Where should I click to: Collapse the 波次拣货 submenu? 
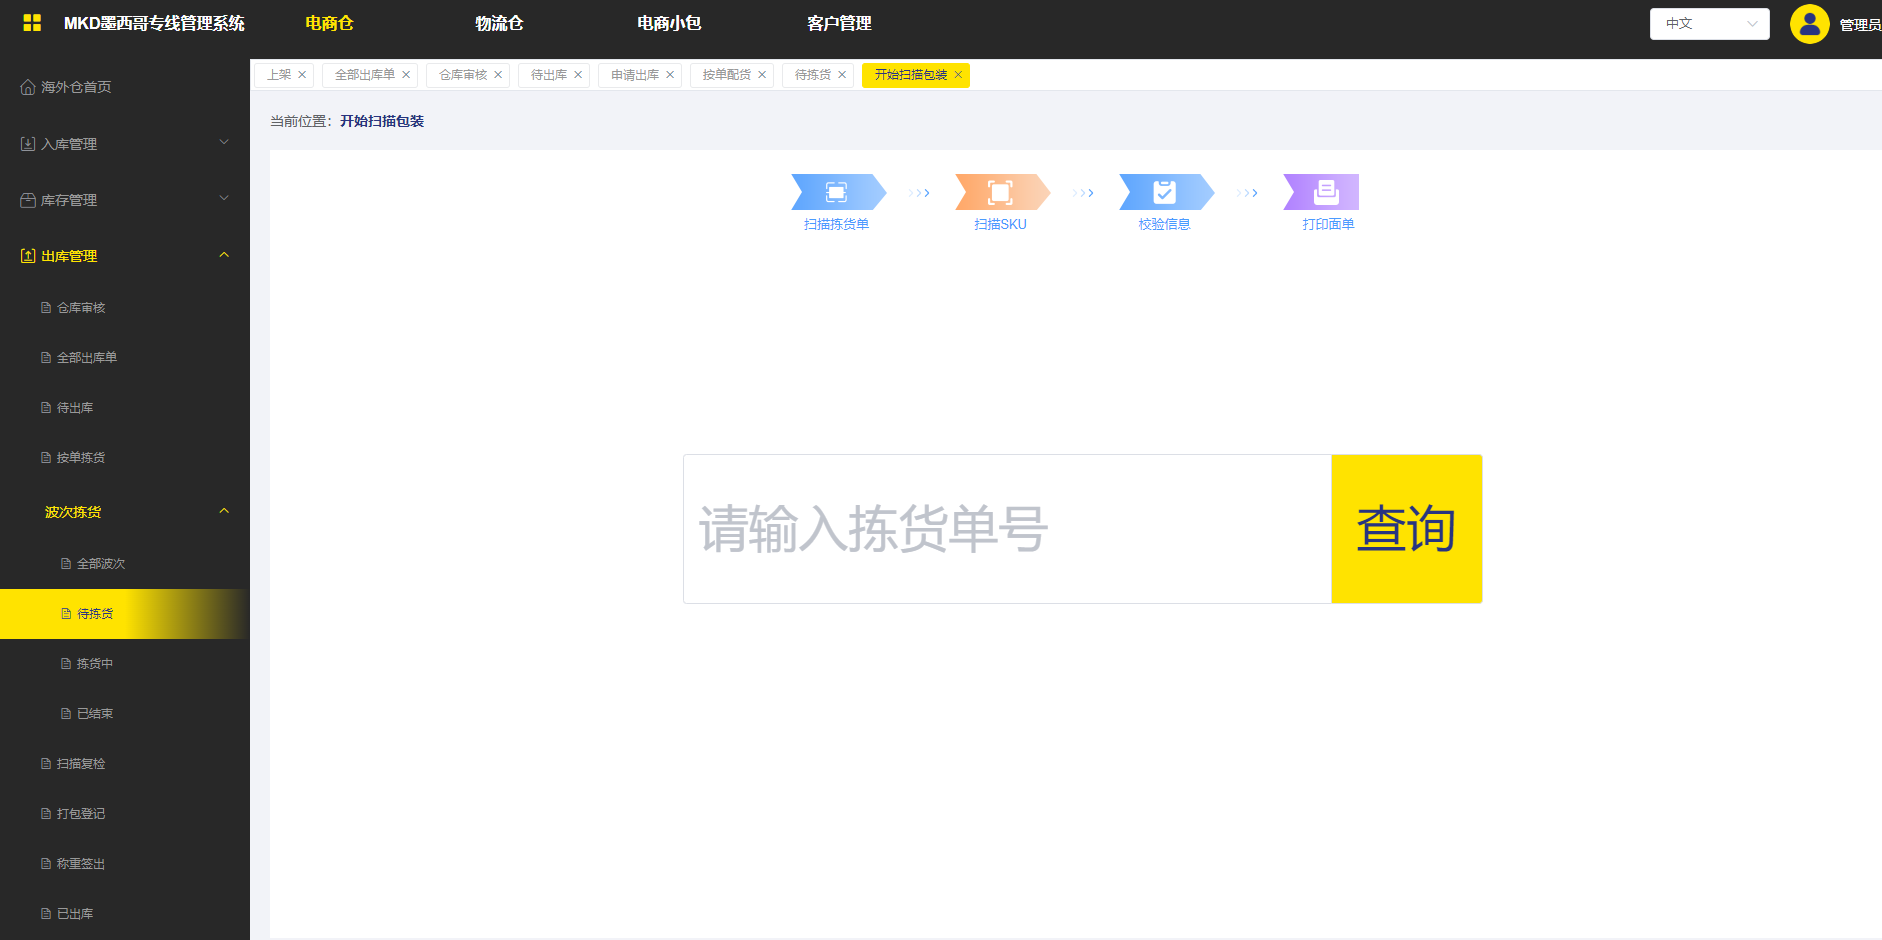224,512
